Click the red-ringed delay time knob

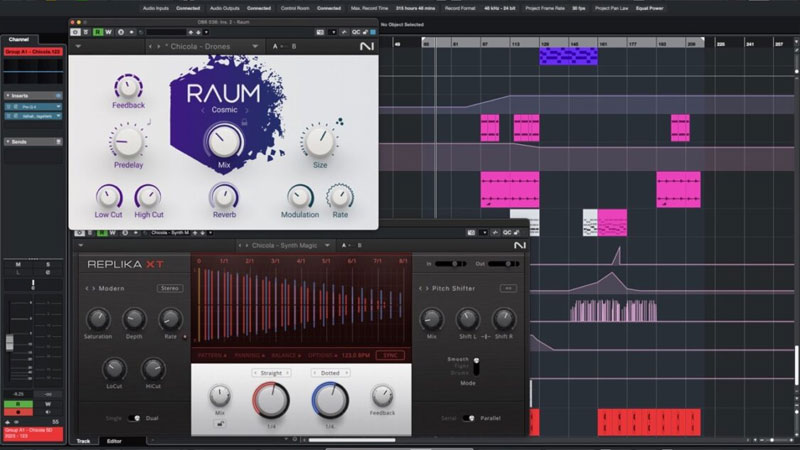click(x=271, y=399)
